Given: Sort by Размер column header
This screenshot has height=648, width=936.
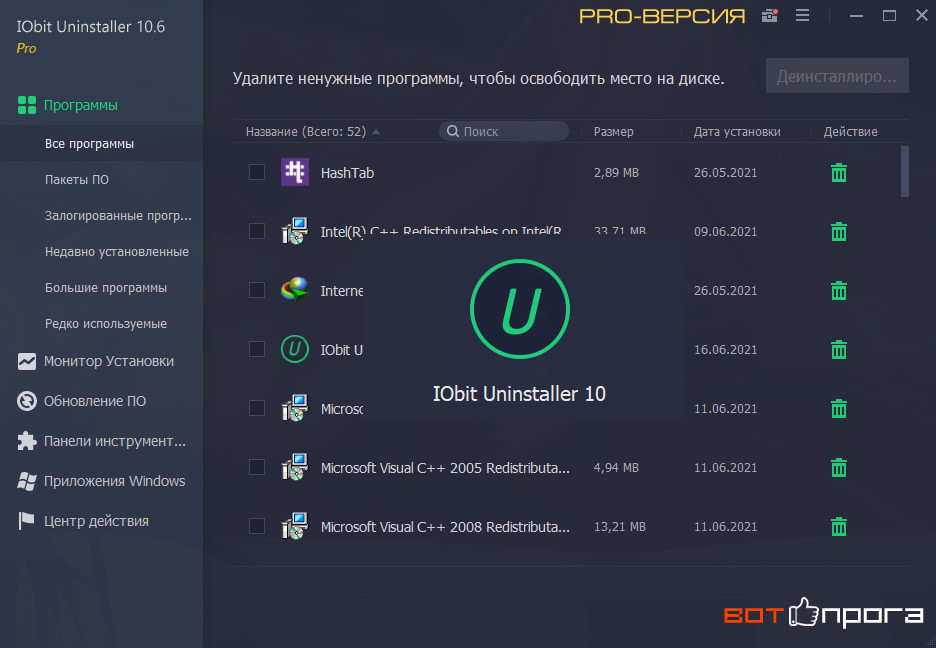Looking at the screenshot, I should coord(614,131).
